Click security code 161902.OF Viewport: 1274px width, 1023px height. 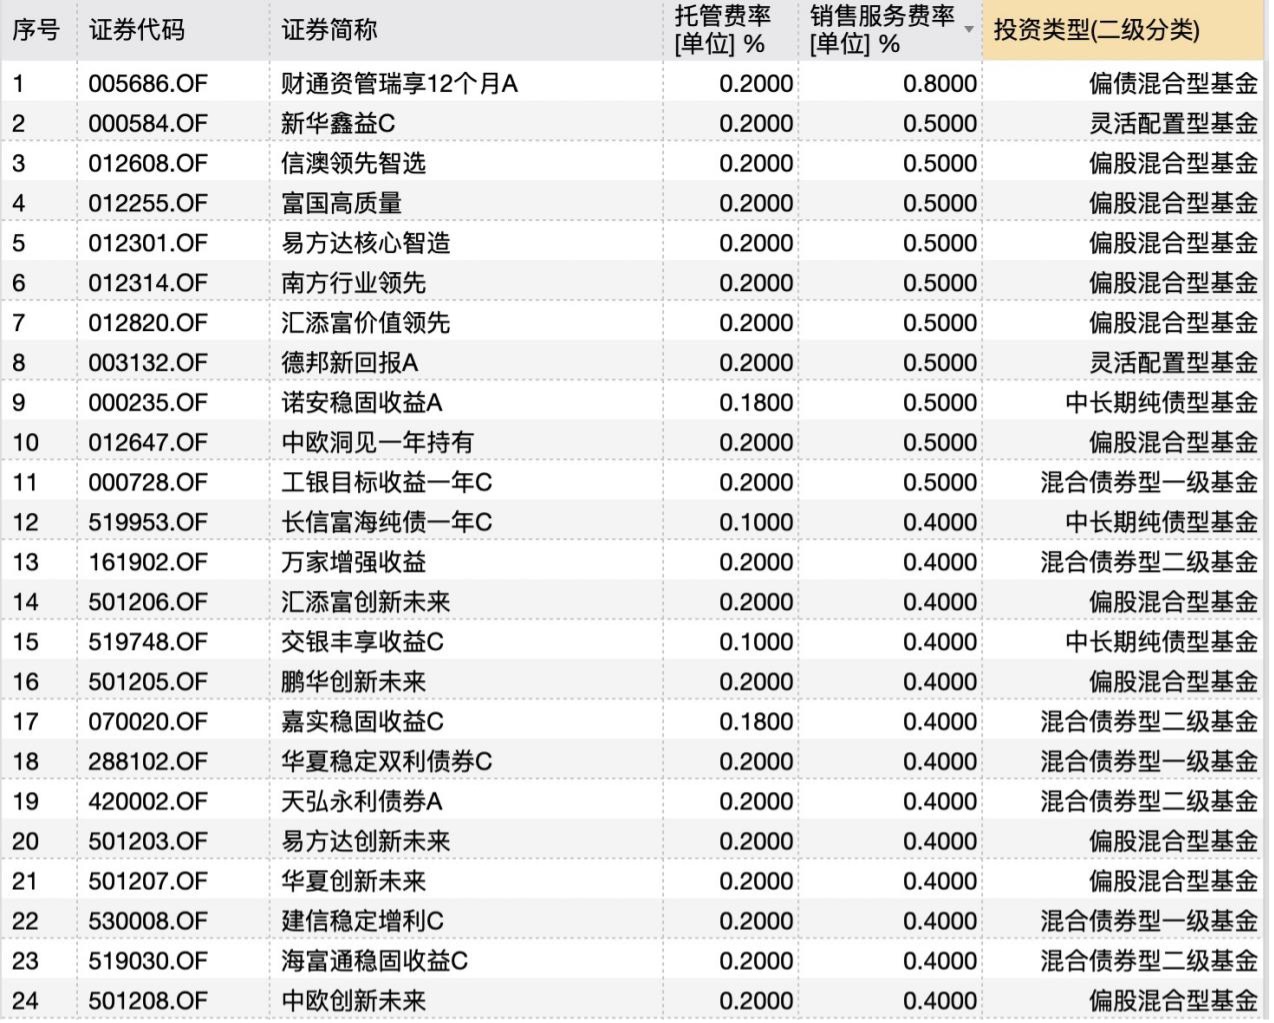[x=148, y=563]
